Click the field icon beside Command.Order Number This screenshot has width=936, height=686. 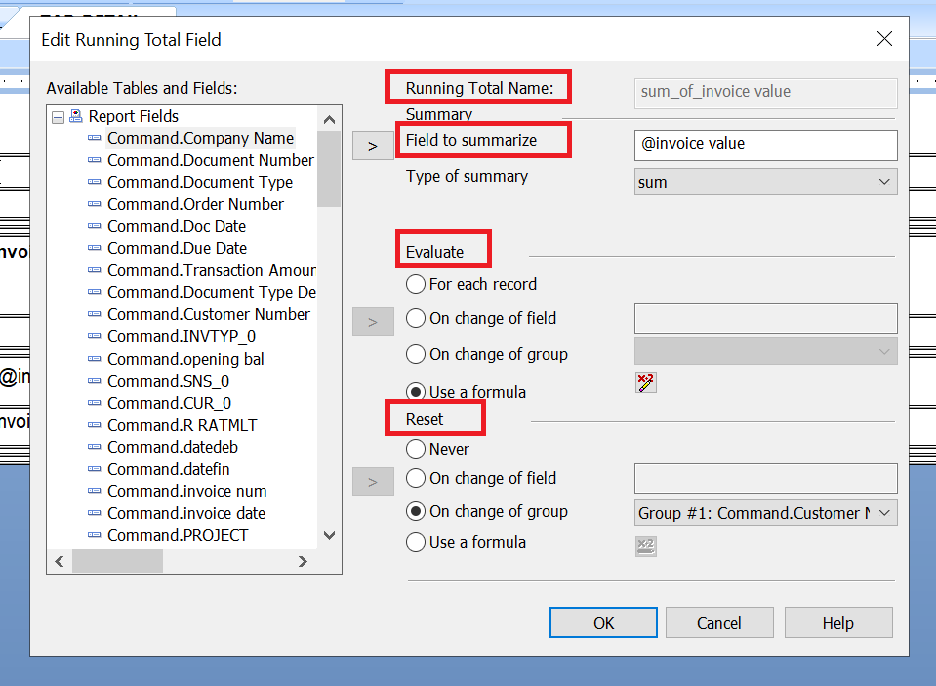(x=95, y=204)
